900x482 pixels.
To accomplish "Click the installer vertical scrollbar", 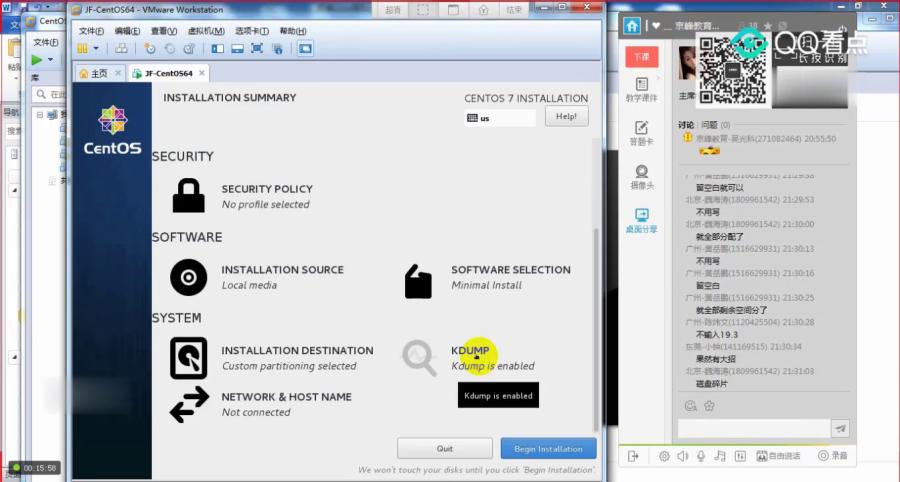I will (x=595, y=330).
